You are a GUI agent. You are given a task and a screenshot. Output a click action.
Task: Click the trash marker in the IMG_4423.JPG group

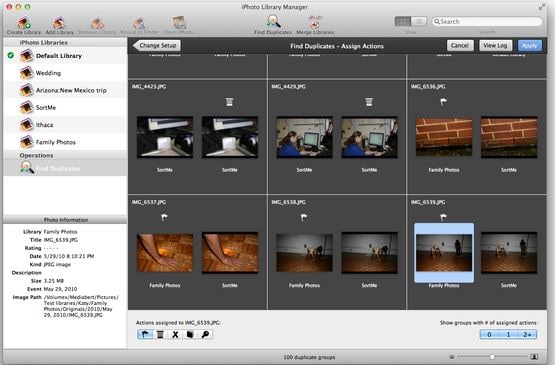click(x=229, y=102)
